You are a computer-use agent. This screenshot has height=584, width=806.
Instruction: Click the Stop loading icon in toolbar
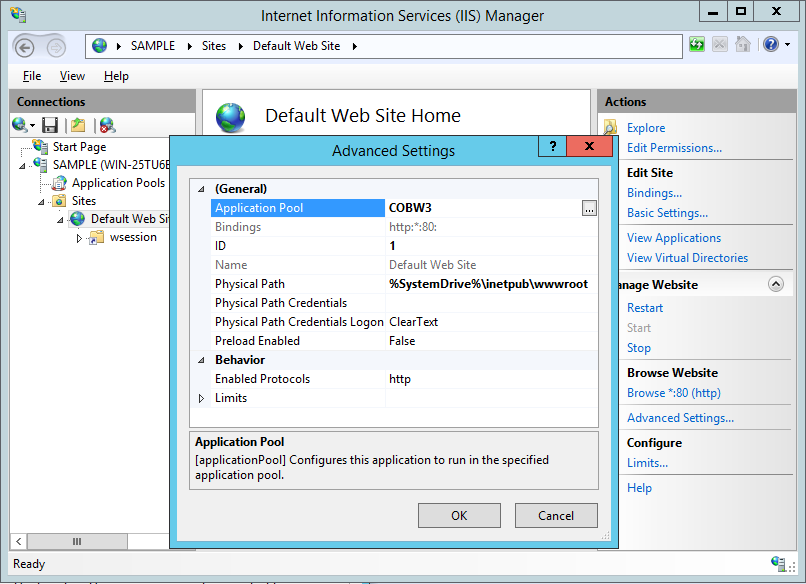(720, 45)
